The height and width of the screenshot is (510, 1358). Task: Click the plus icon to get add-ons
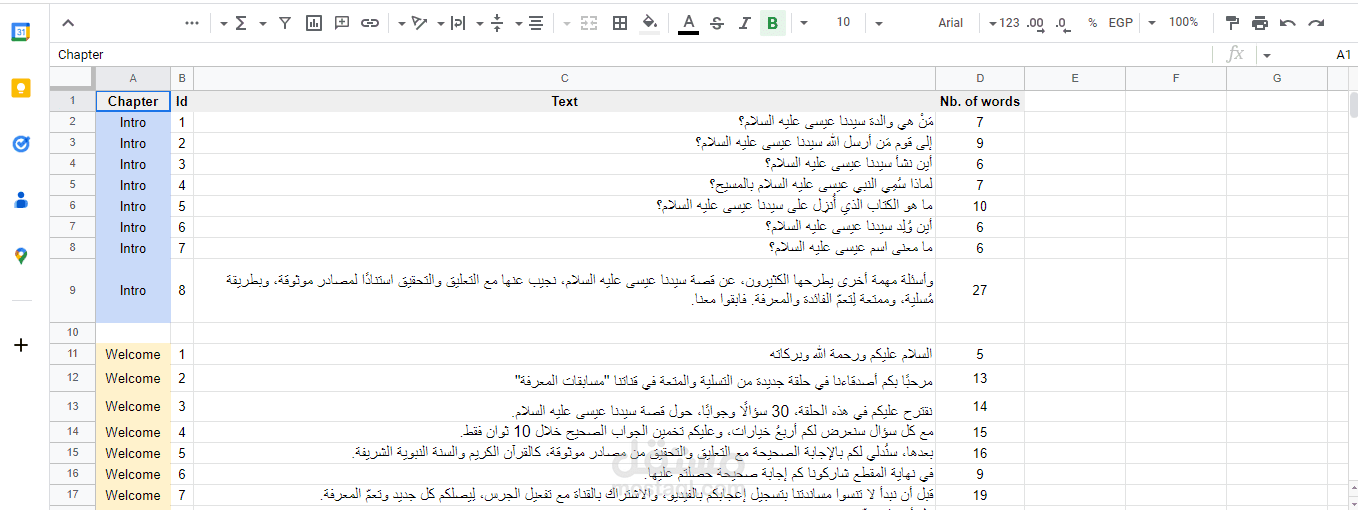[21, 345]
